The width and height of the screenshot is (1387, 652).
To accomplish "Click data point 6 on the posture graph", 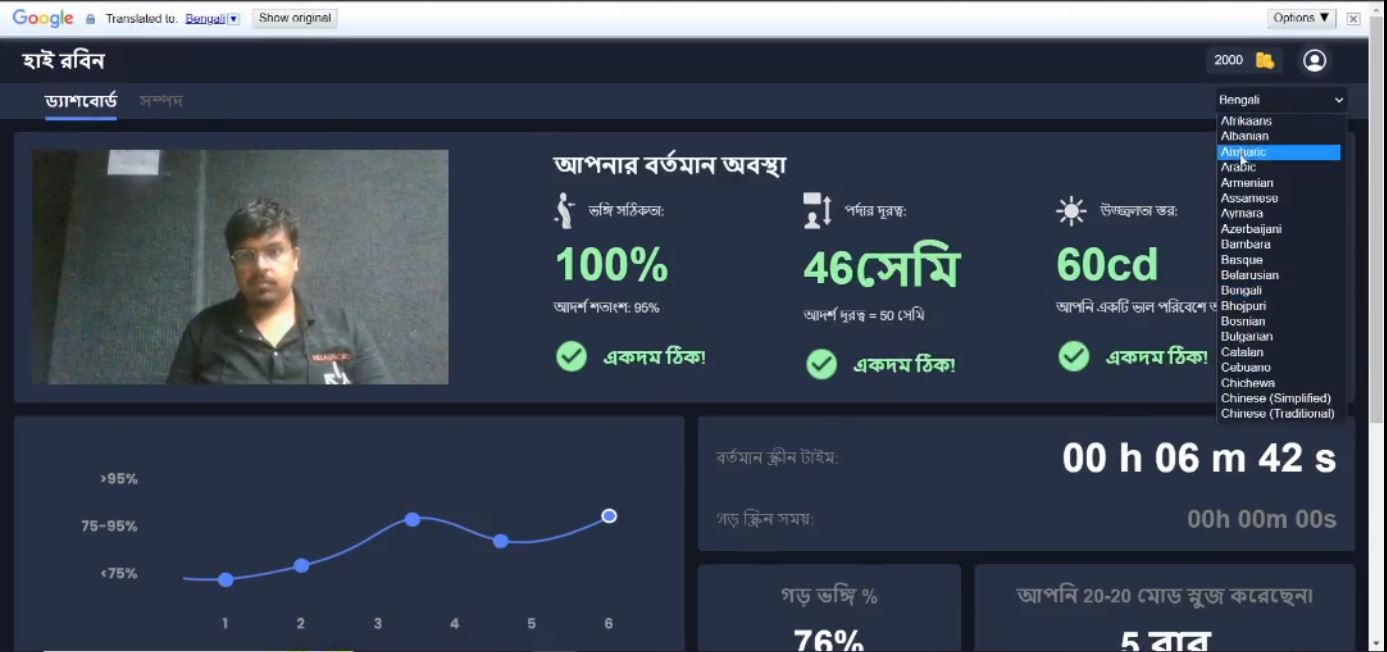I will click(x=609, y=516).
